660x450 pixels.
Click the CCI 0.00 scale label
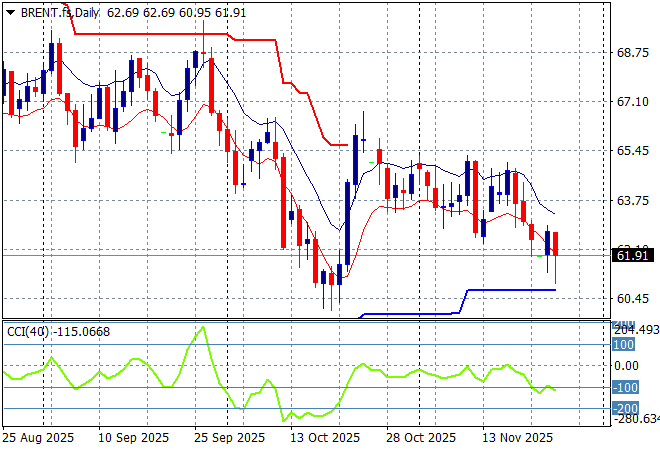626,365
